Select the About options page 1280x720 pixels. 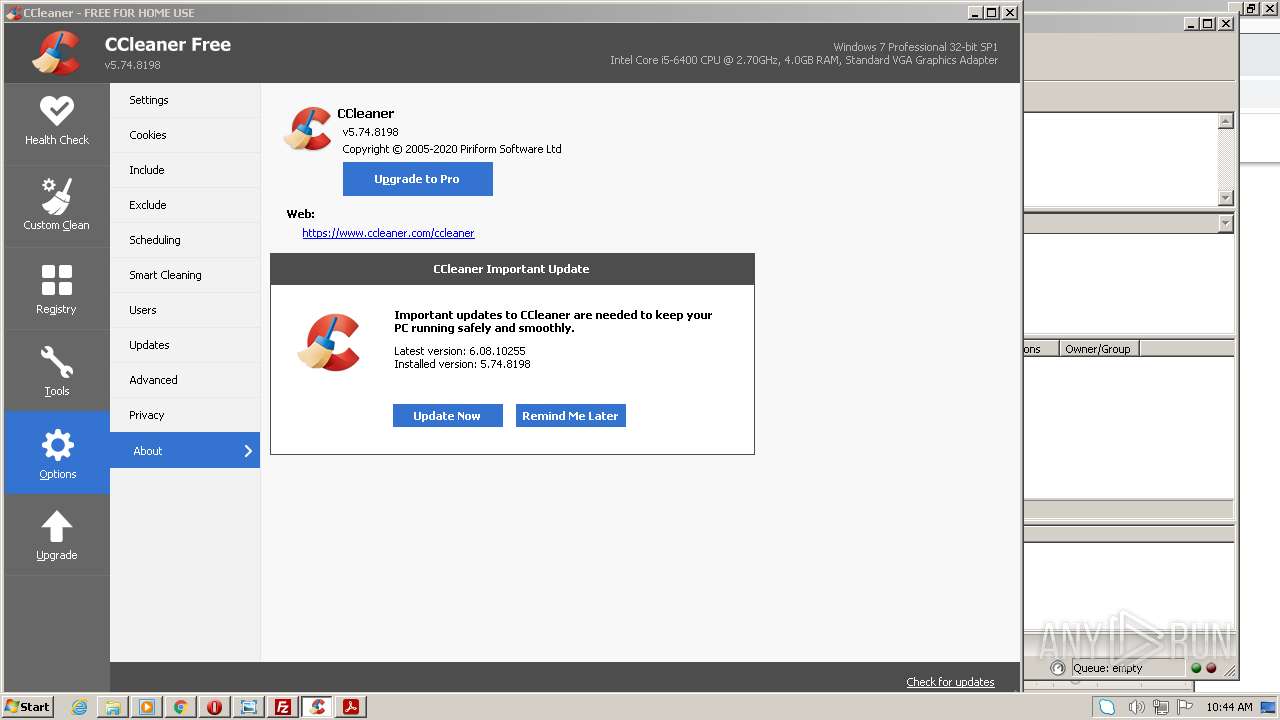(x=185, y=450)
